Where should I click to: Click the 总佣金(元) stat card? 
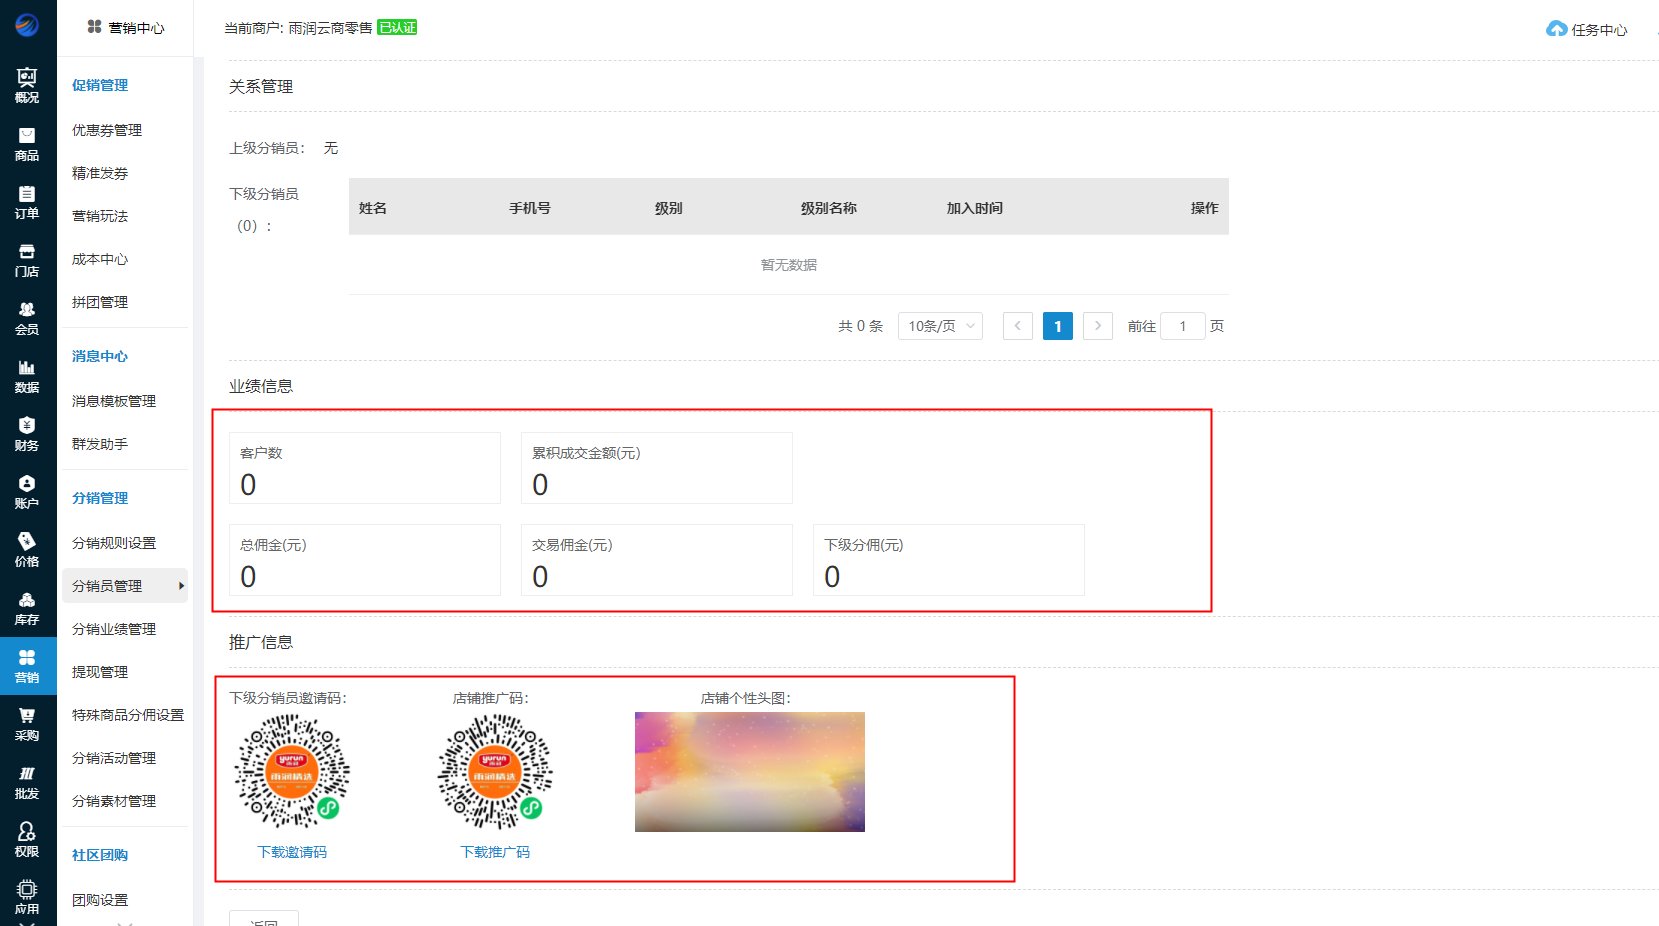coord(365,560)
